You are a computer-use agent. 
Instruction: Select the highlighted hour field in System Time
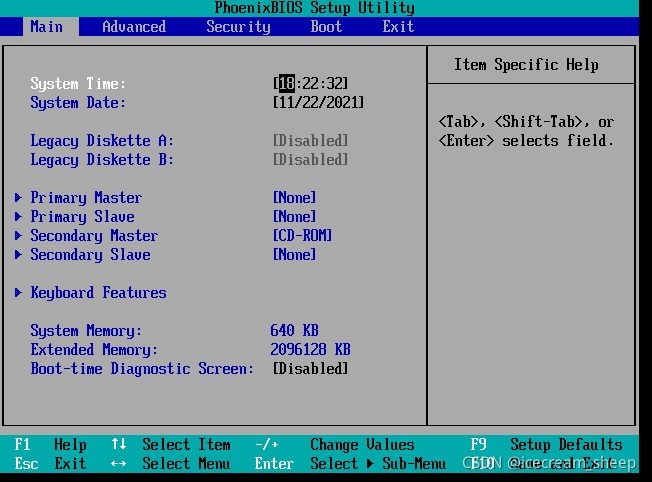click(287, 84)
